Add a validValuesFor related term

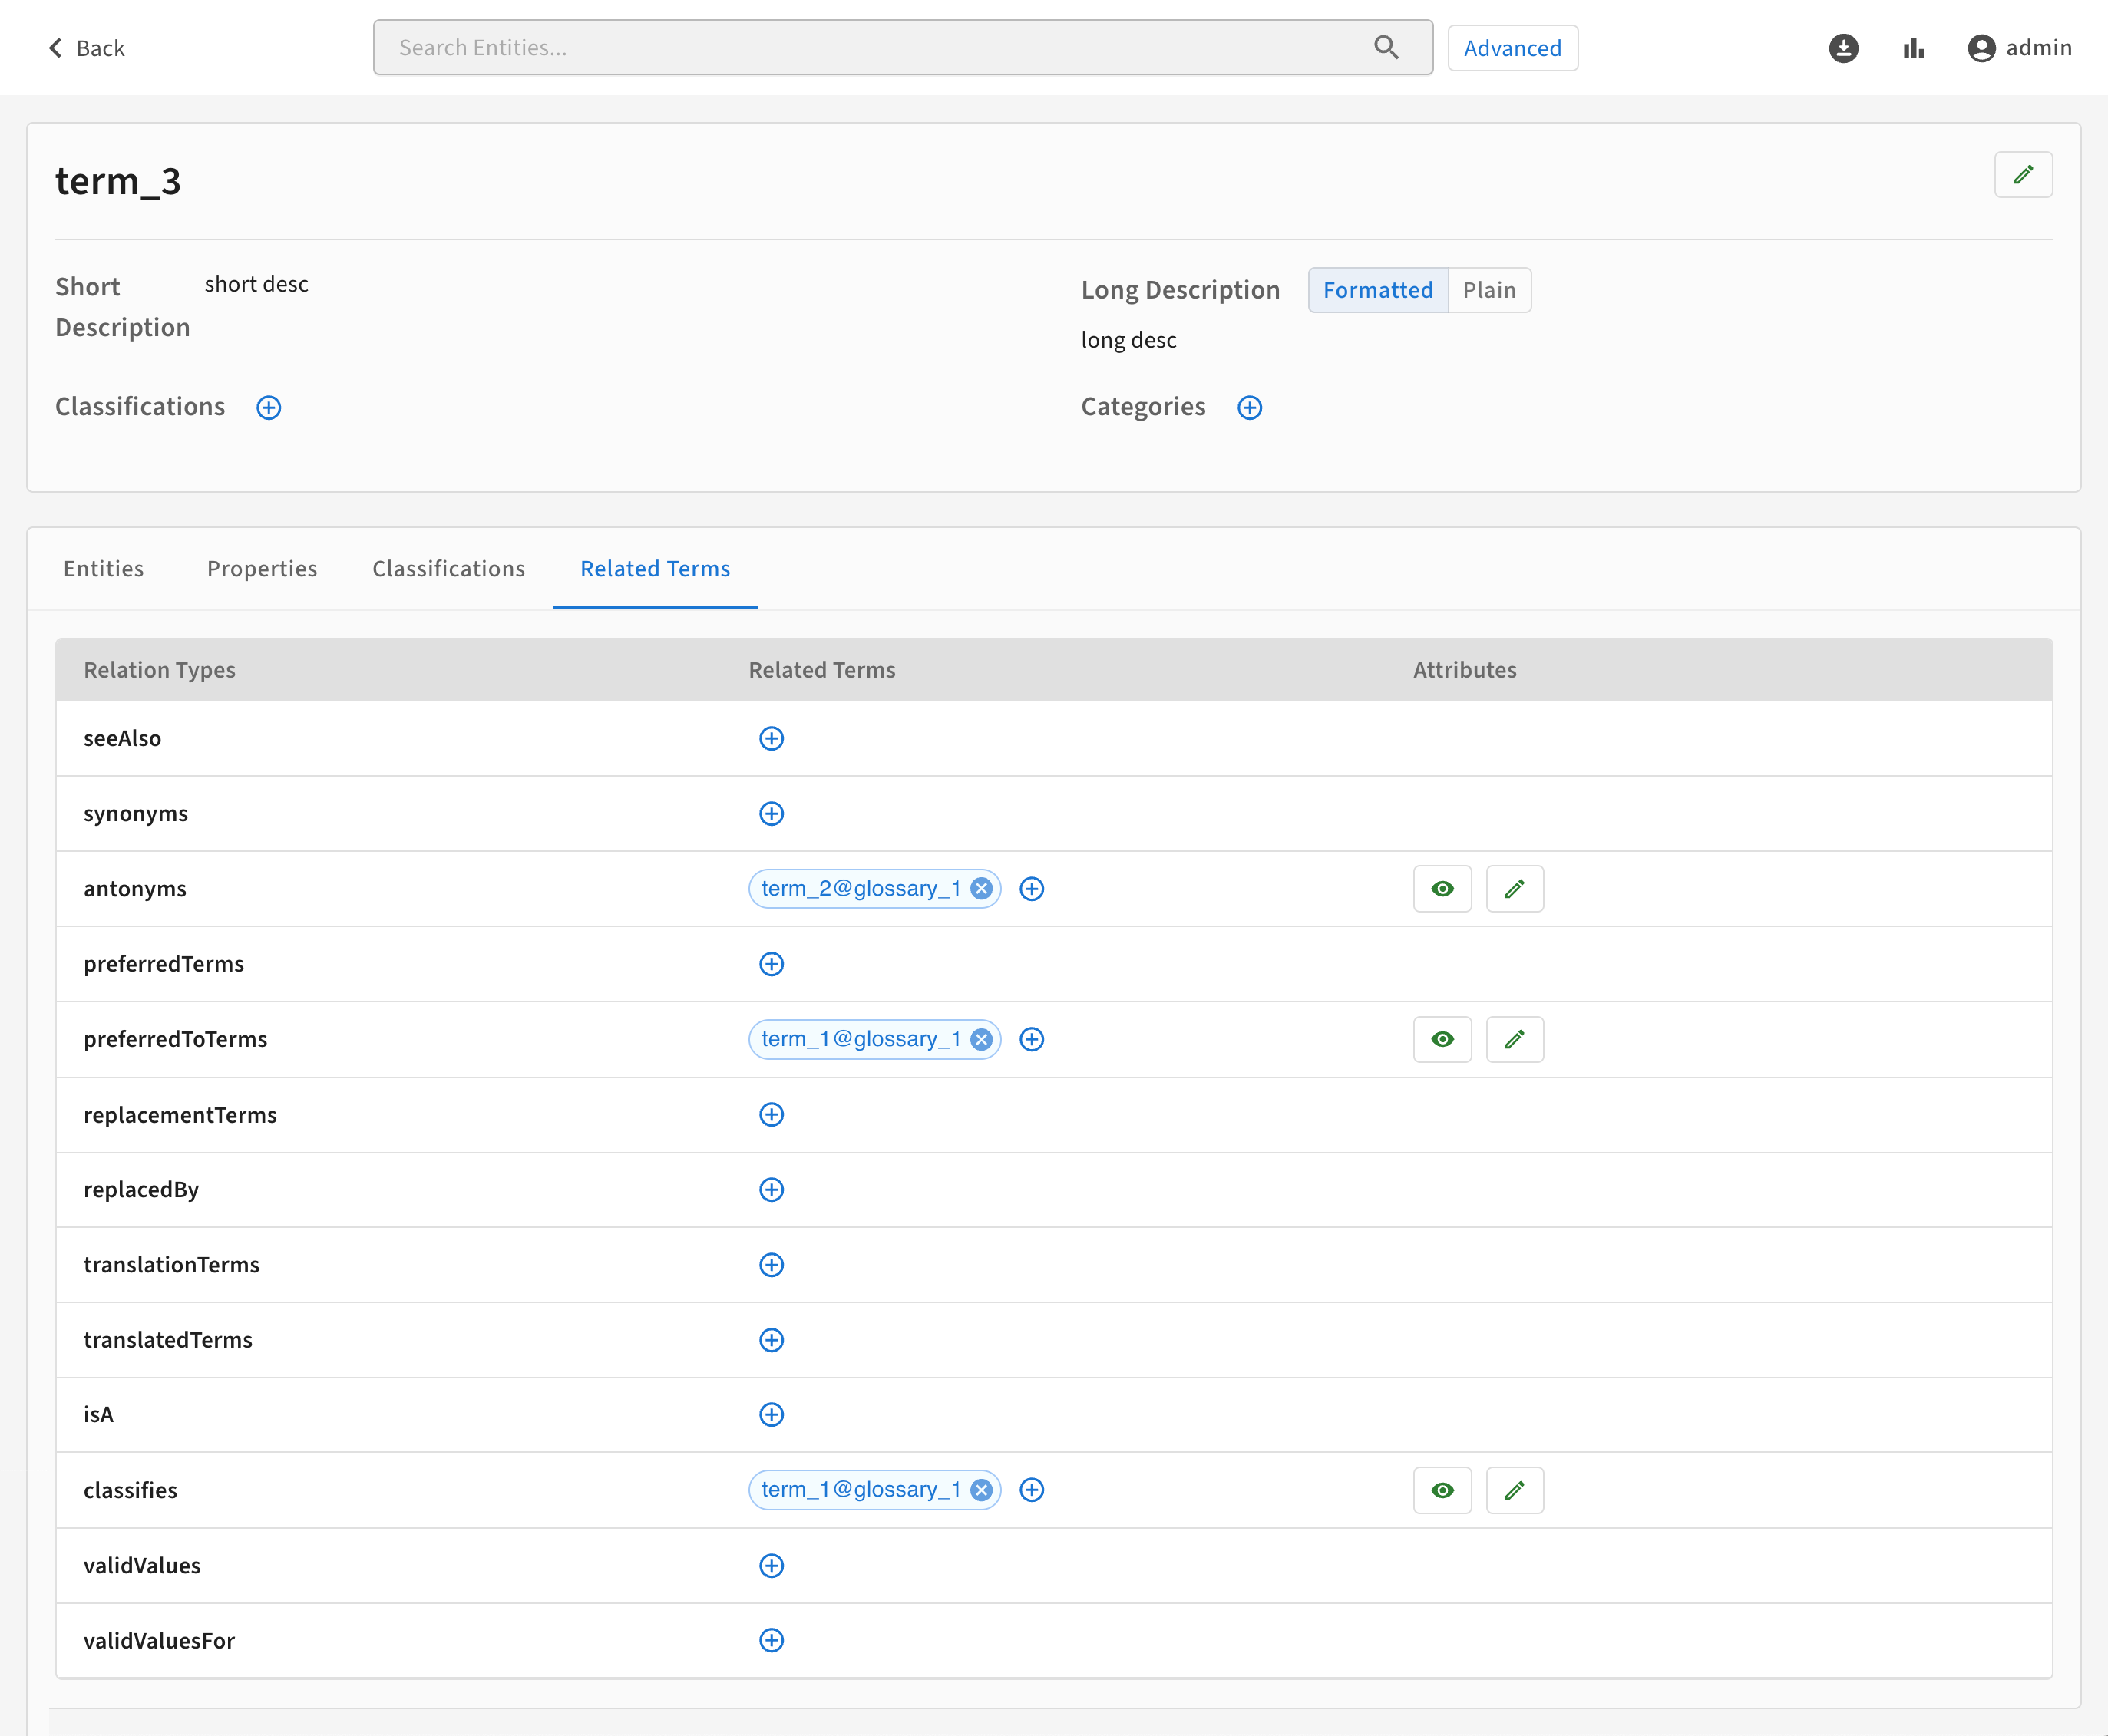(771, 1640)
